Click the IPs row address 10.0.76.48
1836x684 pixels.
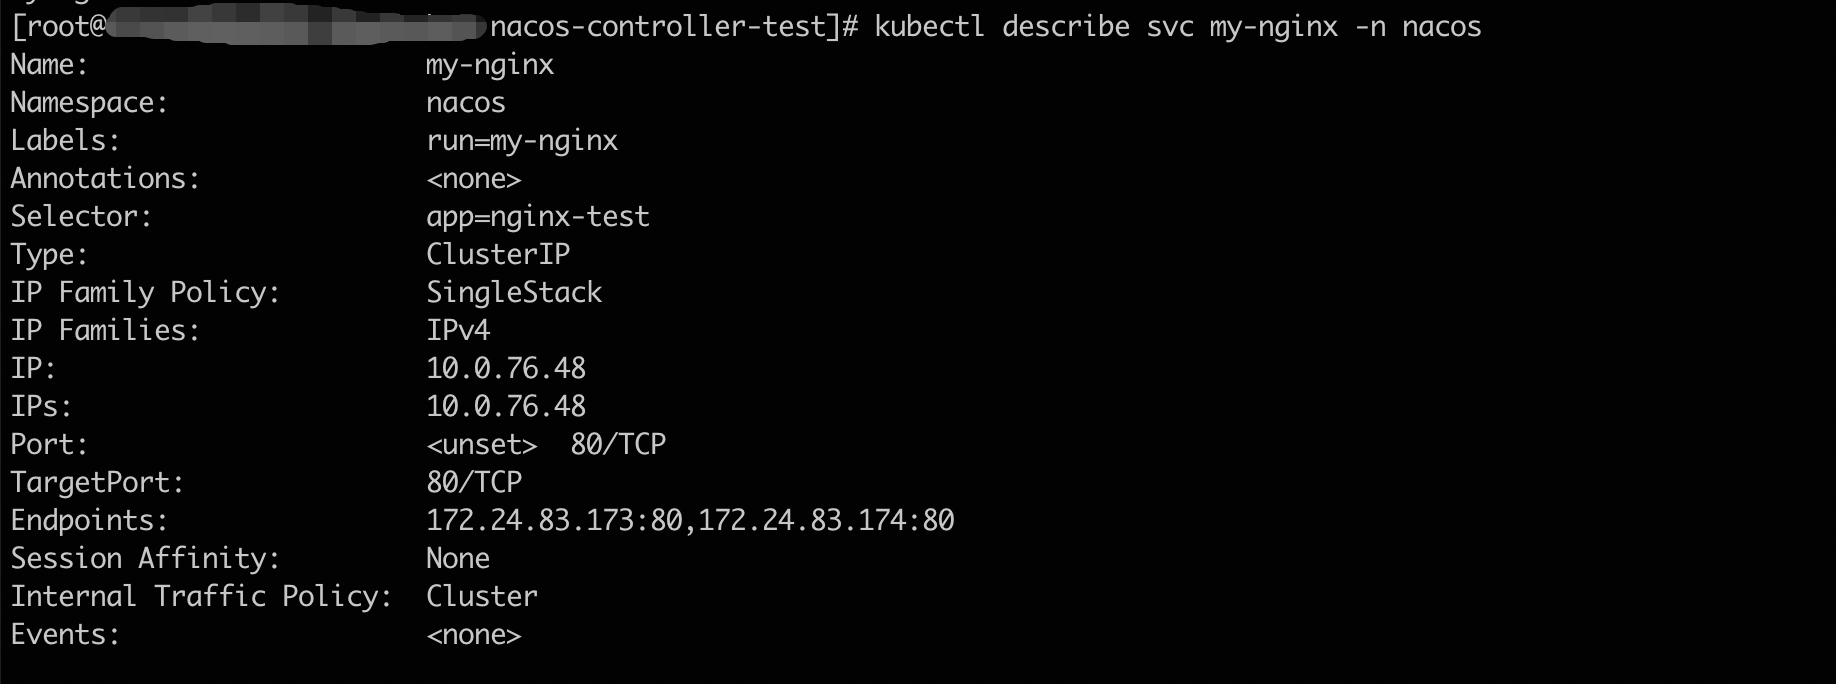coord(506,406)
